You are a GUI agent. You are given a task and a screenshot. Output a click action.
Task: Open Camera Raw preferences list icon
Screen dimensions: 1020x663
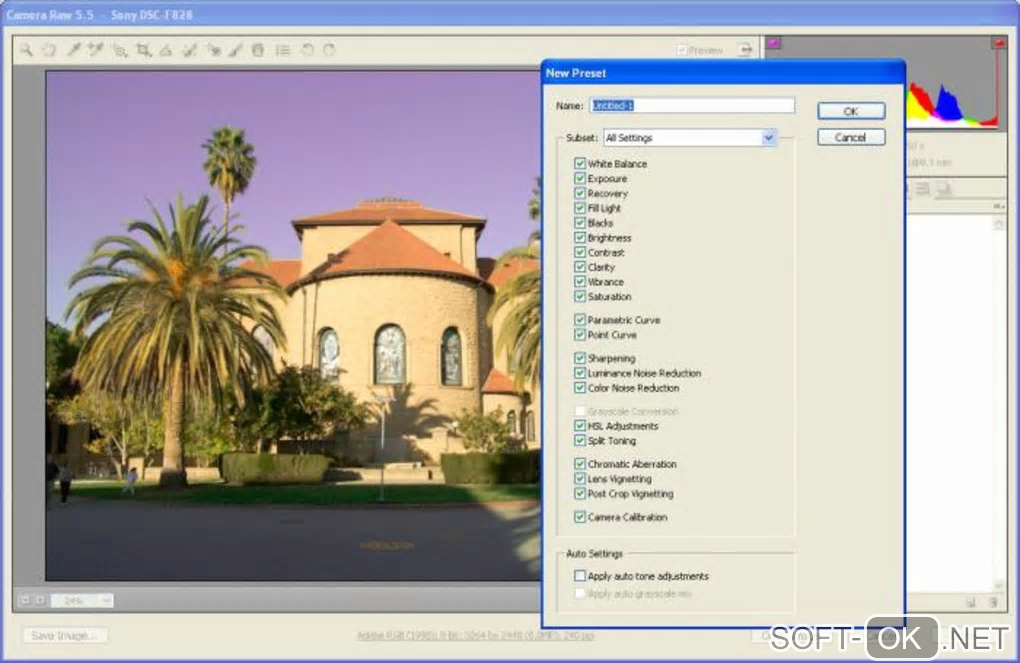coord(282,49)
